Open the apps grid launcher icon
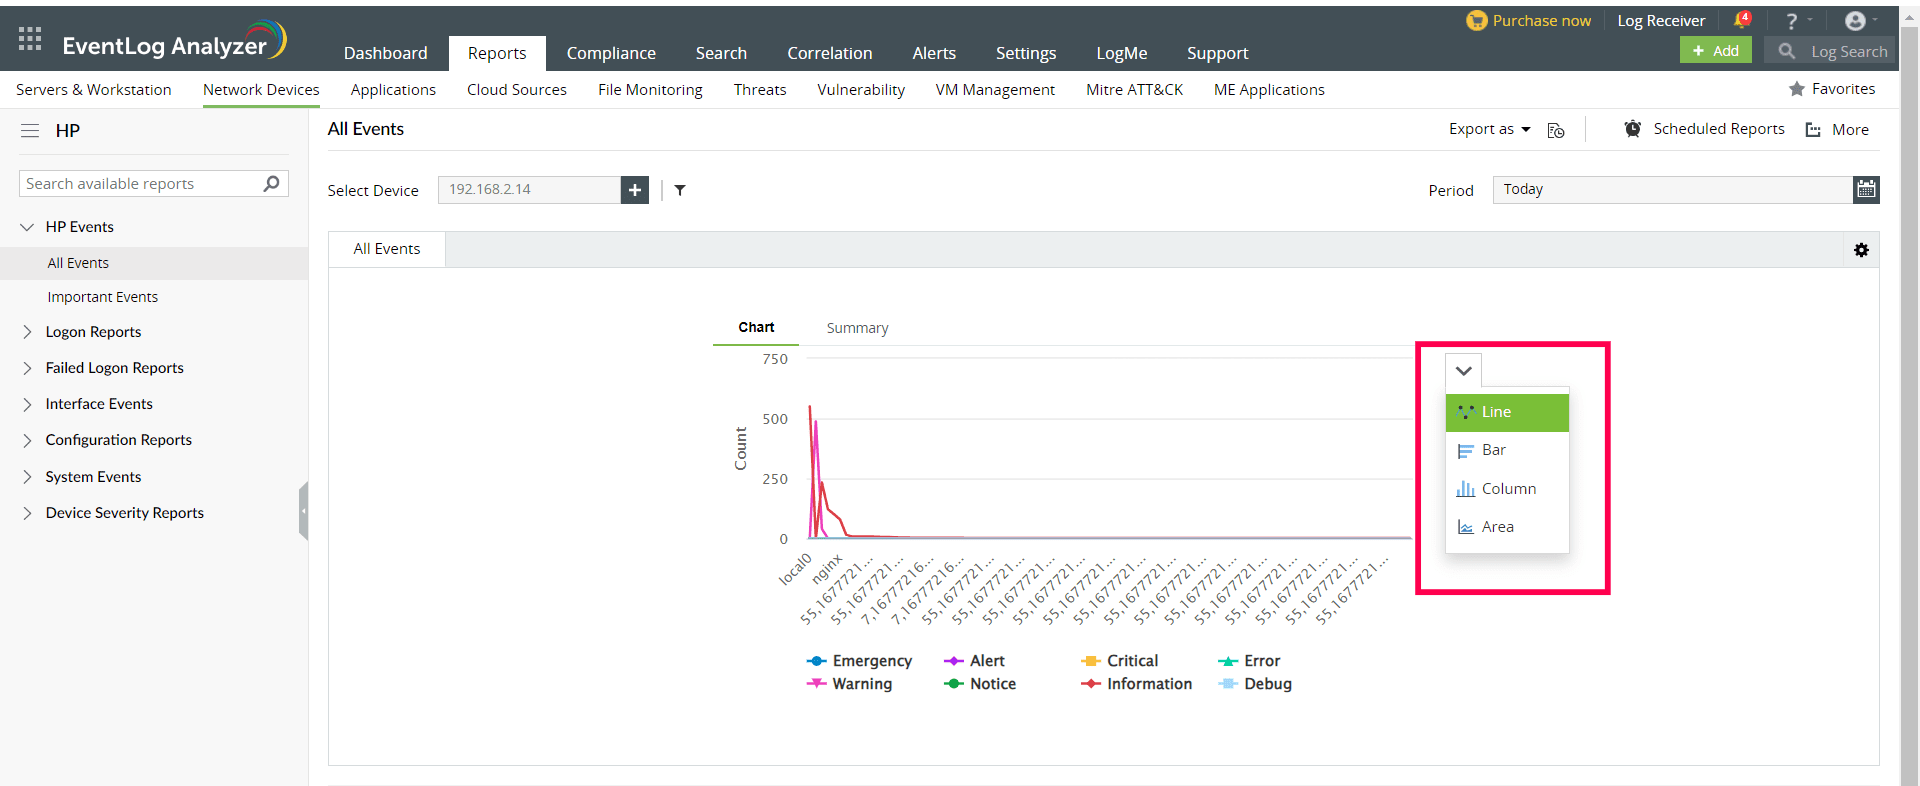This screenshot has height=786, width=1920. click(30, 39)
